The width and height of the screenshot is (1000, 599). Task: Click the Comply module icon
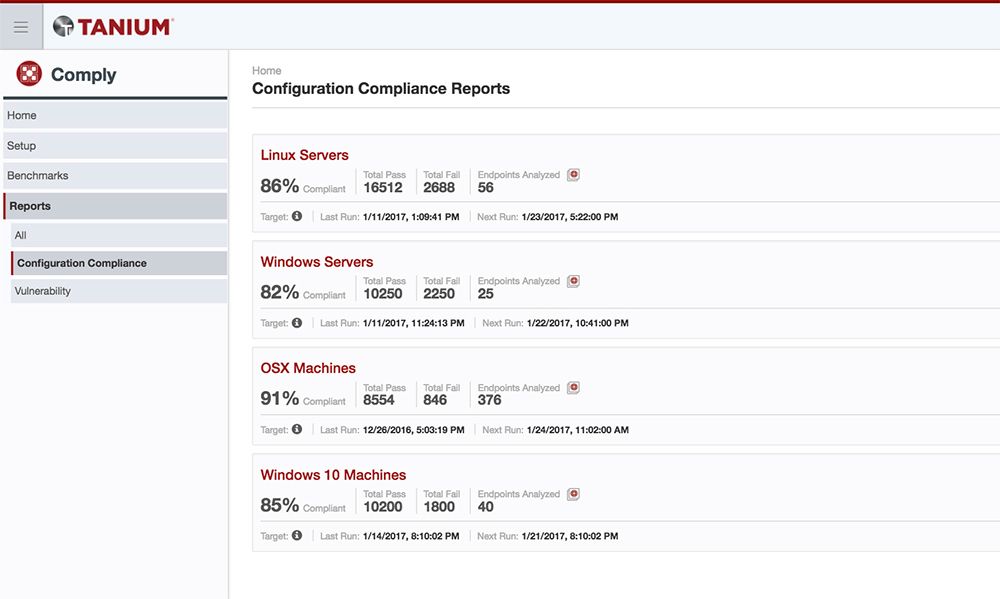(29, 74)
